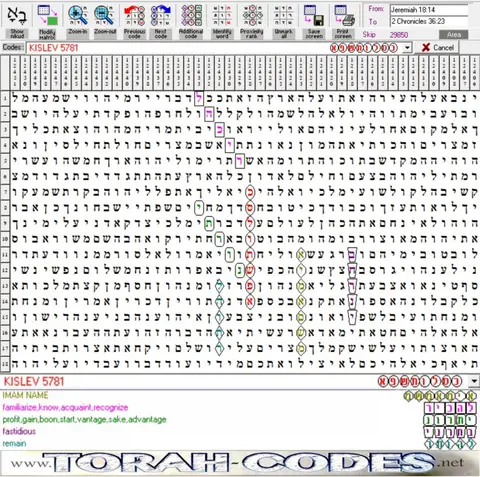This screenshot has height=477, width=480.
Task: Go to Previous code with the red arrow icon
Action: coord(134,15)
